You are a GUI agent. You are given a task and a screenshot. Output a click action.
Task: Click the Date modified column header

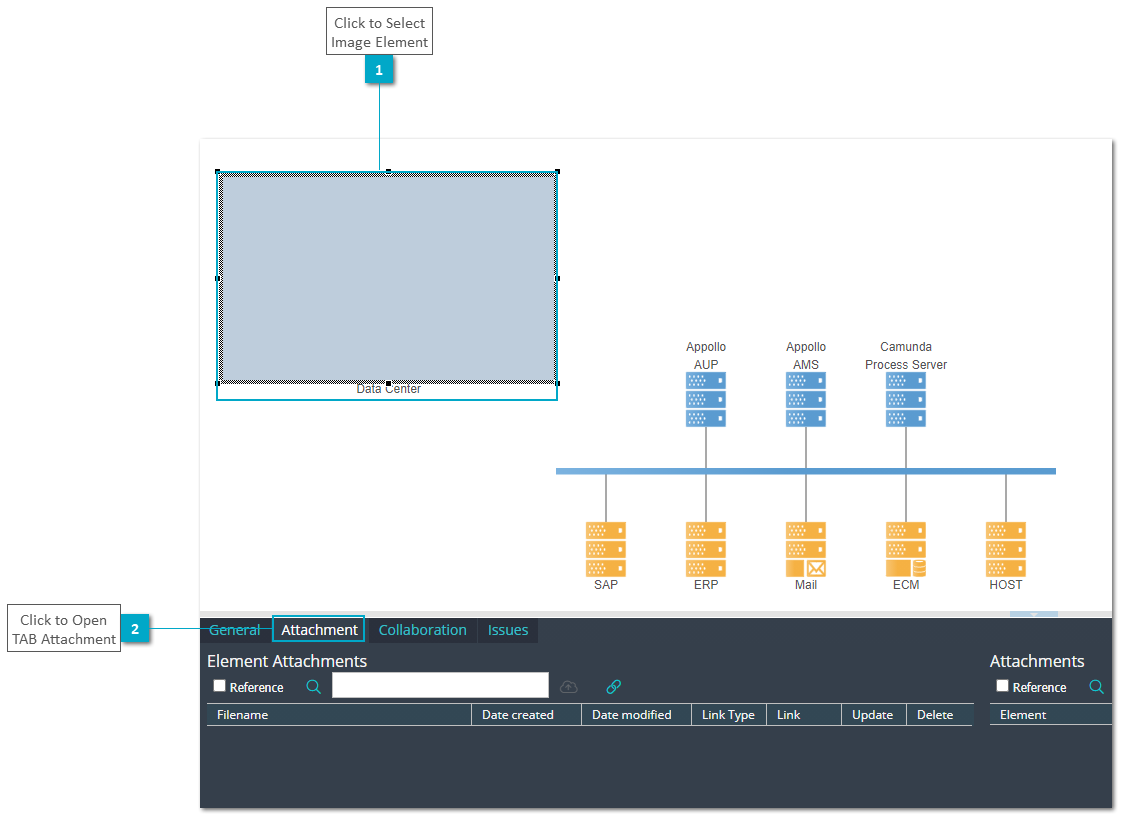click(636, 715)
